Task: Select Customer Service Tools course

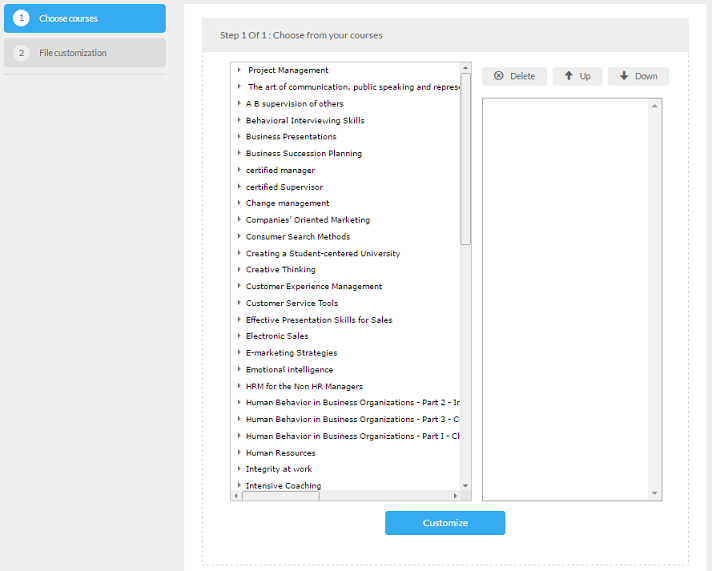Action: pos(292,303)
